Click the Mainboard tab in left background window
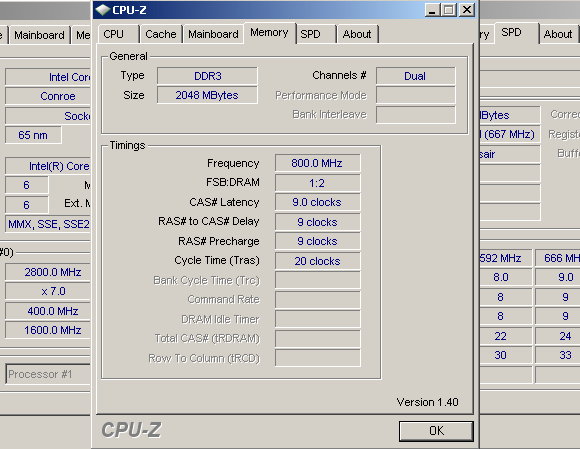 (40, 36)
